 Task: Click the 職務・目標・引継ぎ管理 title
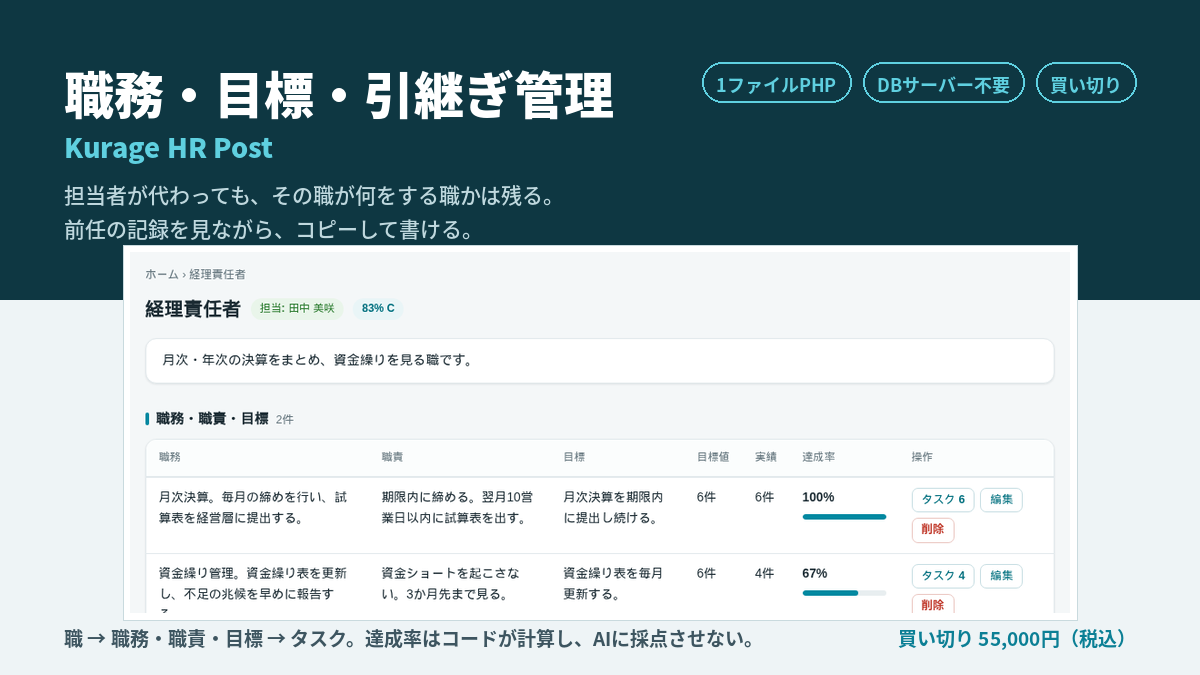[x=339, y=96]
